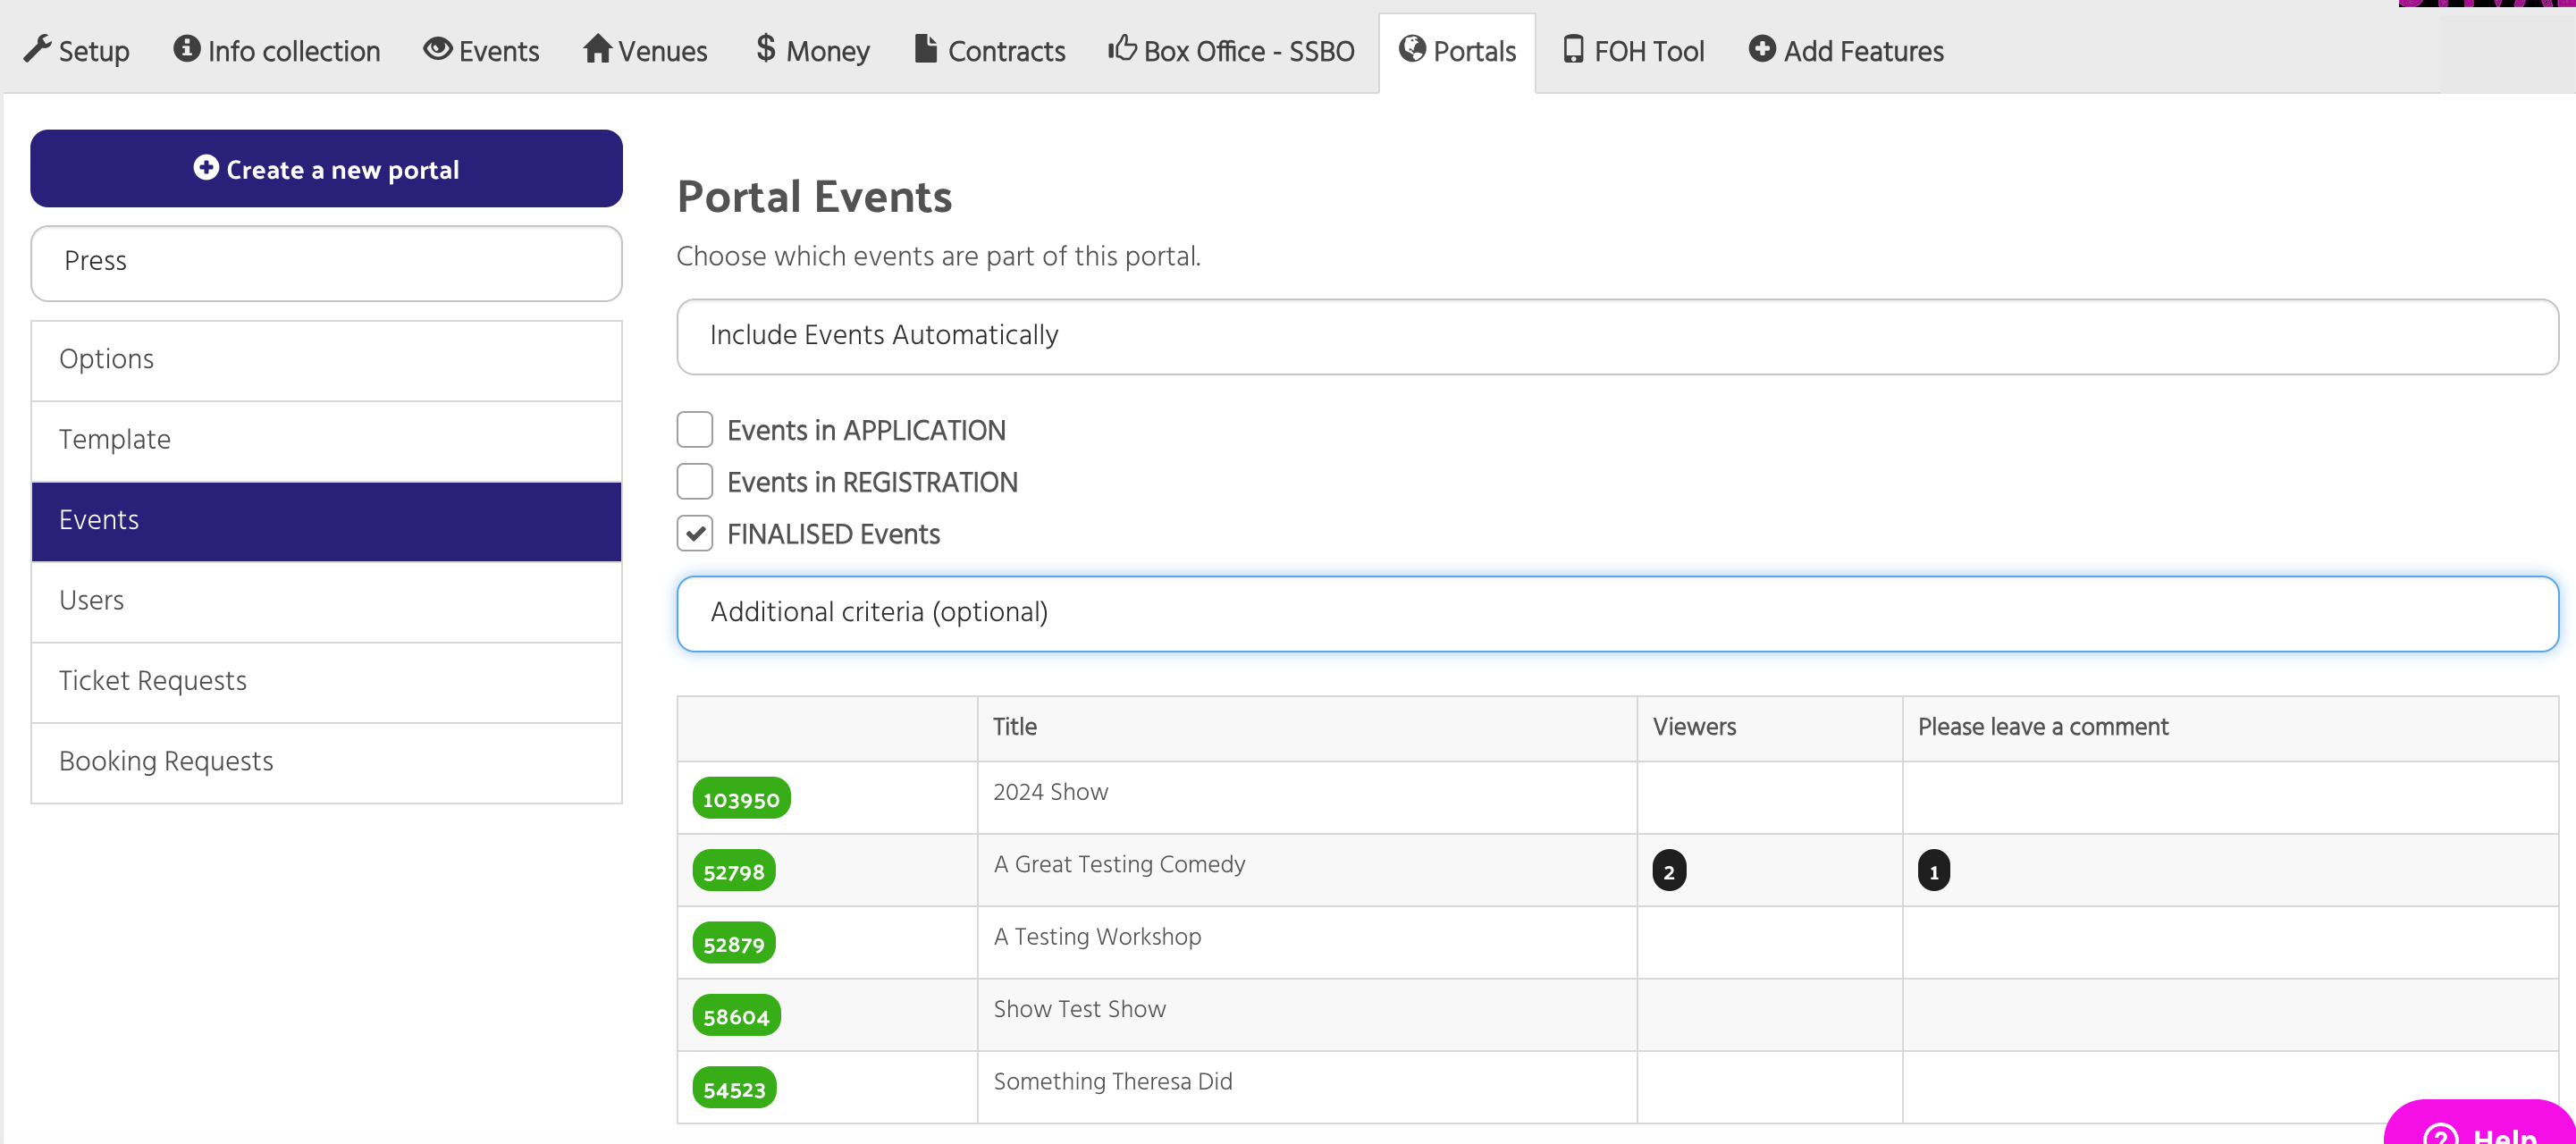
Task: Click the dollar sign icon beside Money
Action: (x=765, y=48)
